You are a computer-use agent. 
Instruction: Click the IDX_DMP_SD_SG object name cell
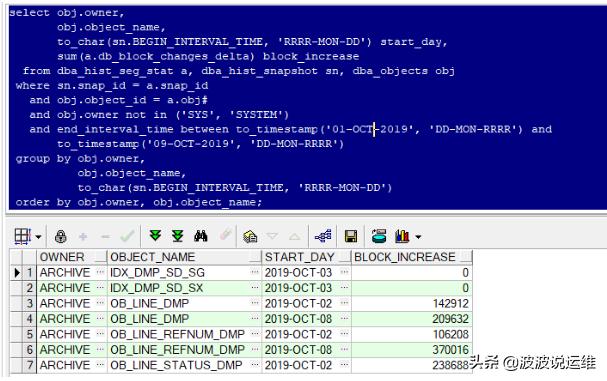pyautogui.click(x=158, y=273)
